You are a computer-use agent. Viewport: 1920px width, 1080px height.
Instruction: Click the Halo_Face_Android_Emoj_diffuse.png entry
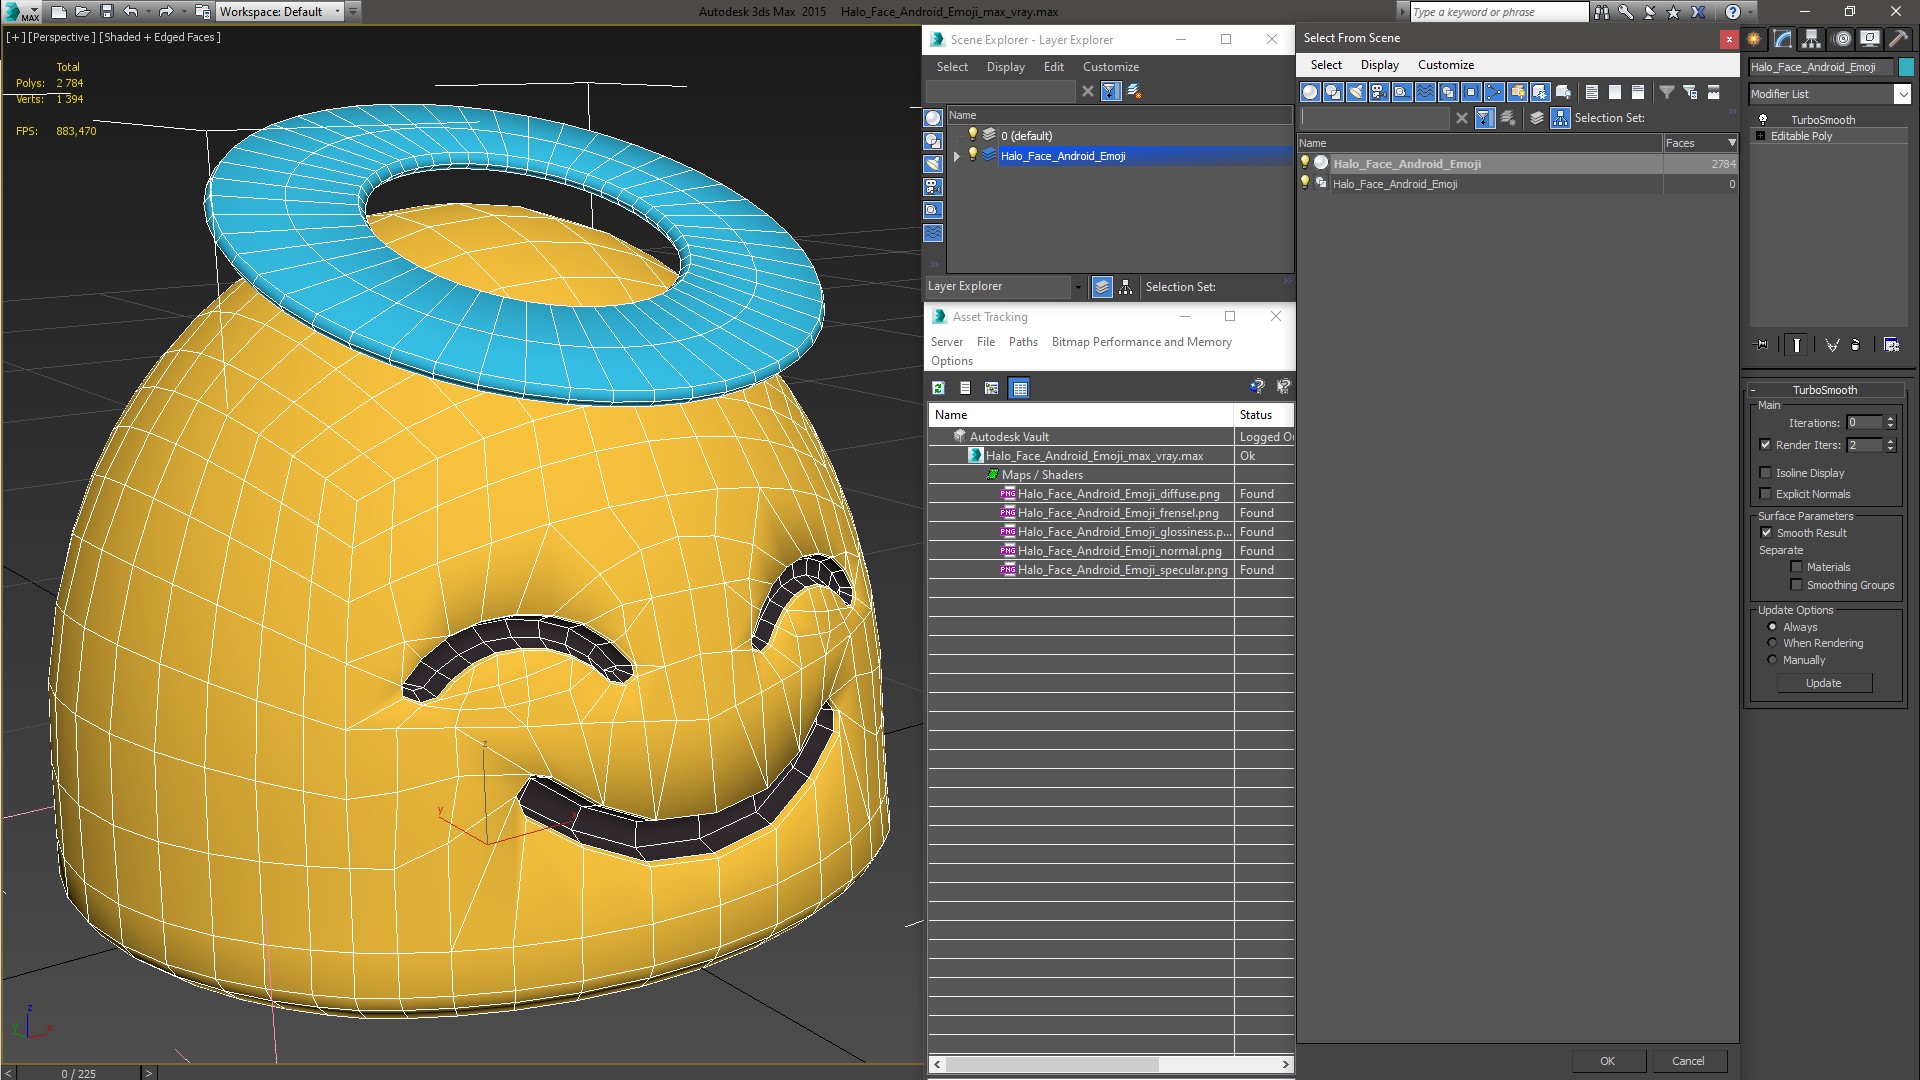1117,493
